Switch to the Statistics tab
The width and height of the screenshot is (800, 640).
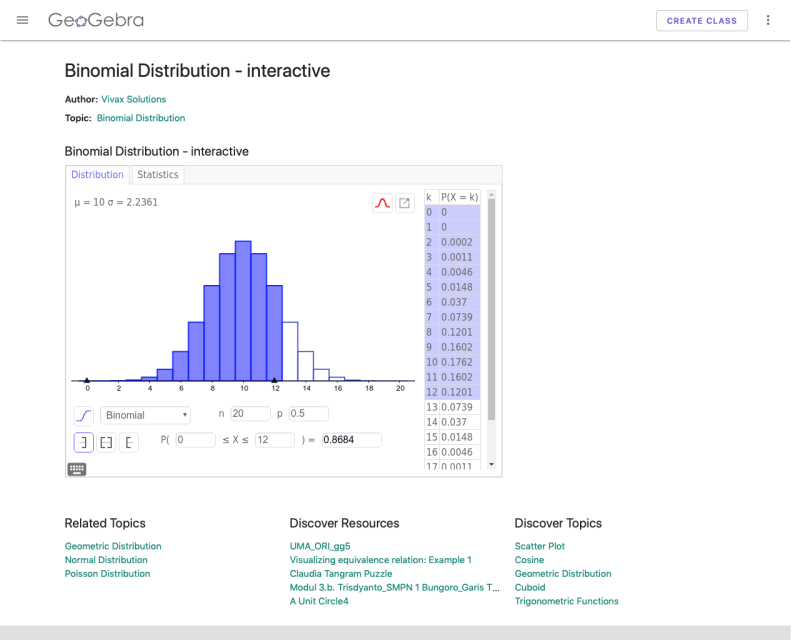click(157, 174)
